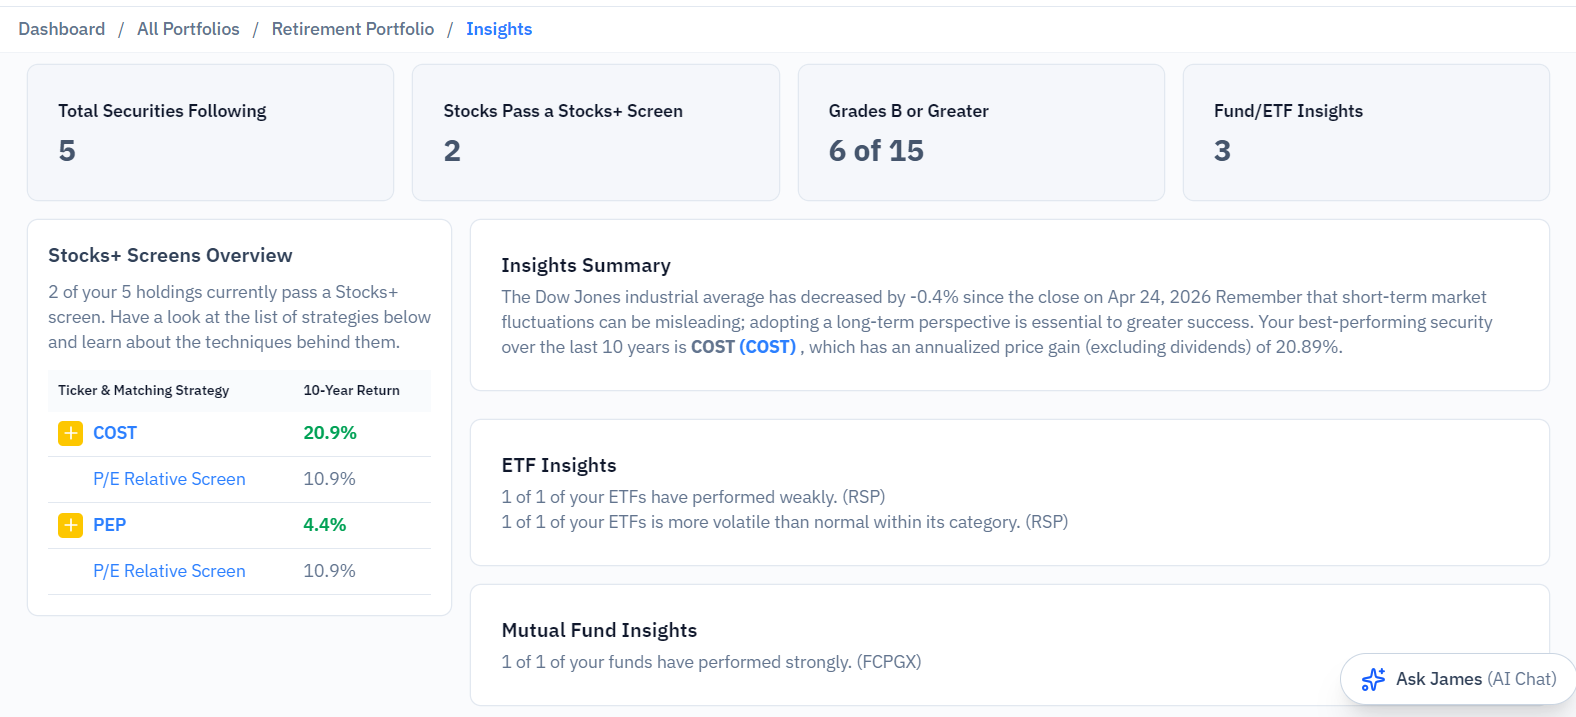The width and height of the screenshot is (1576, 717).
Task: Open P/E Relative Screen under PEP
Action: pos(169,571)
